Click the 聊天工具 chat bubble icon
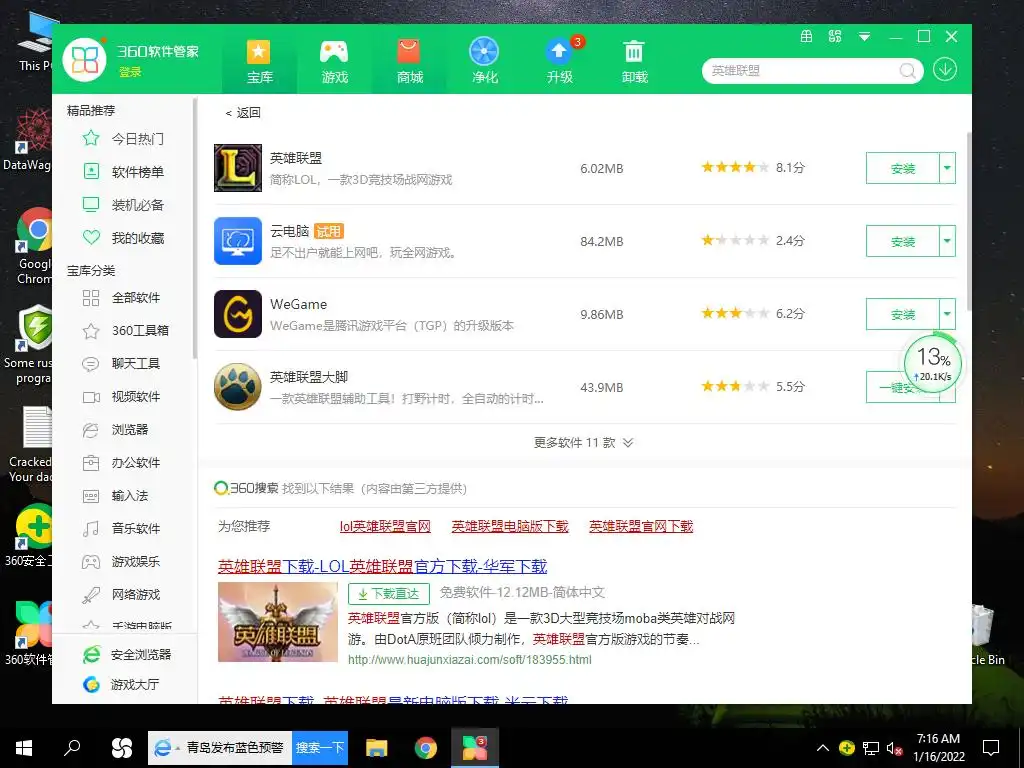The height and width of the screenshot is (768, 1024). coord(91,364)
